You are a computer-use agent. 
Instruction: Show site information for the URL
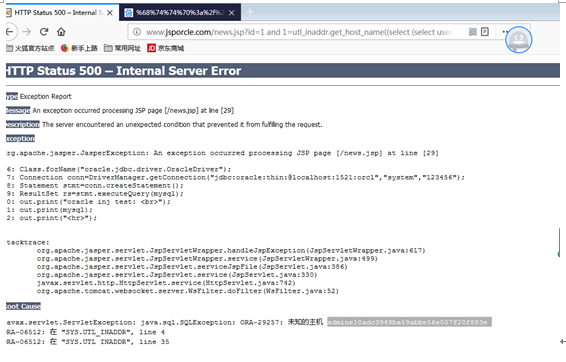pos(137,32)
